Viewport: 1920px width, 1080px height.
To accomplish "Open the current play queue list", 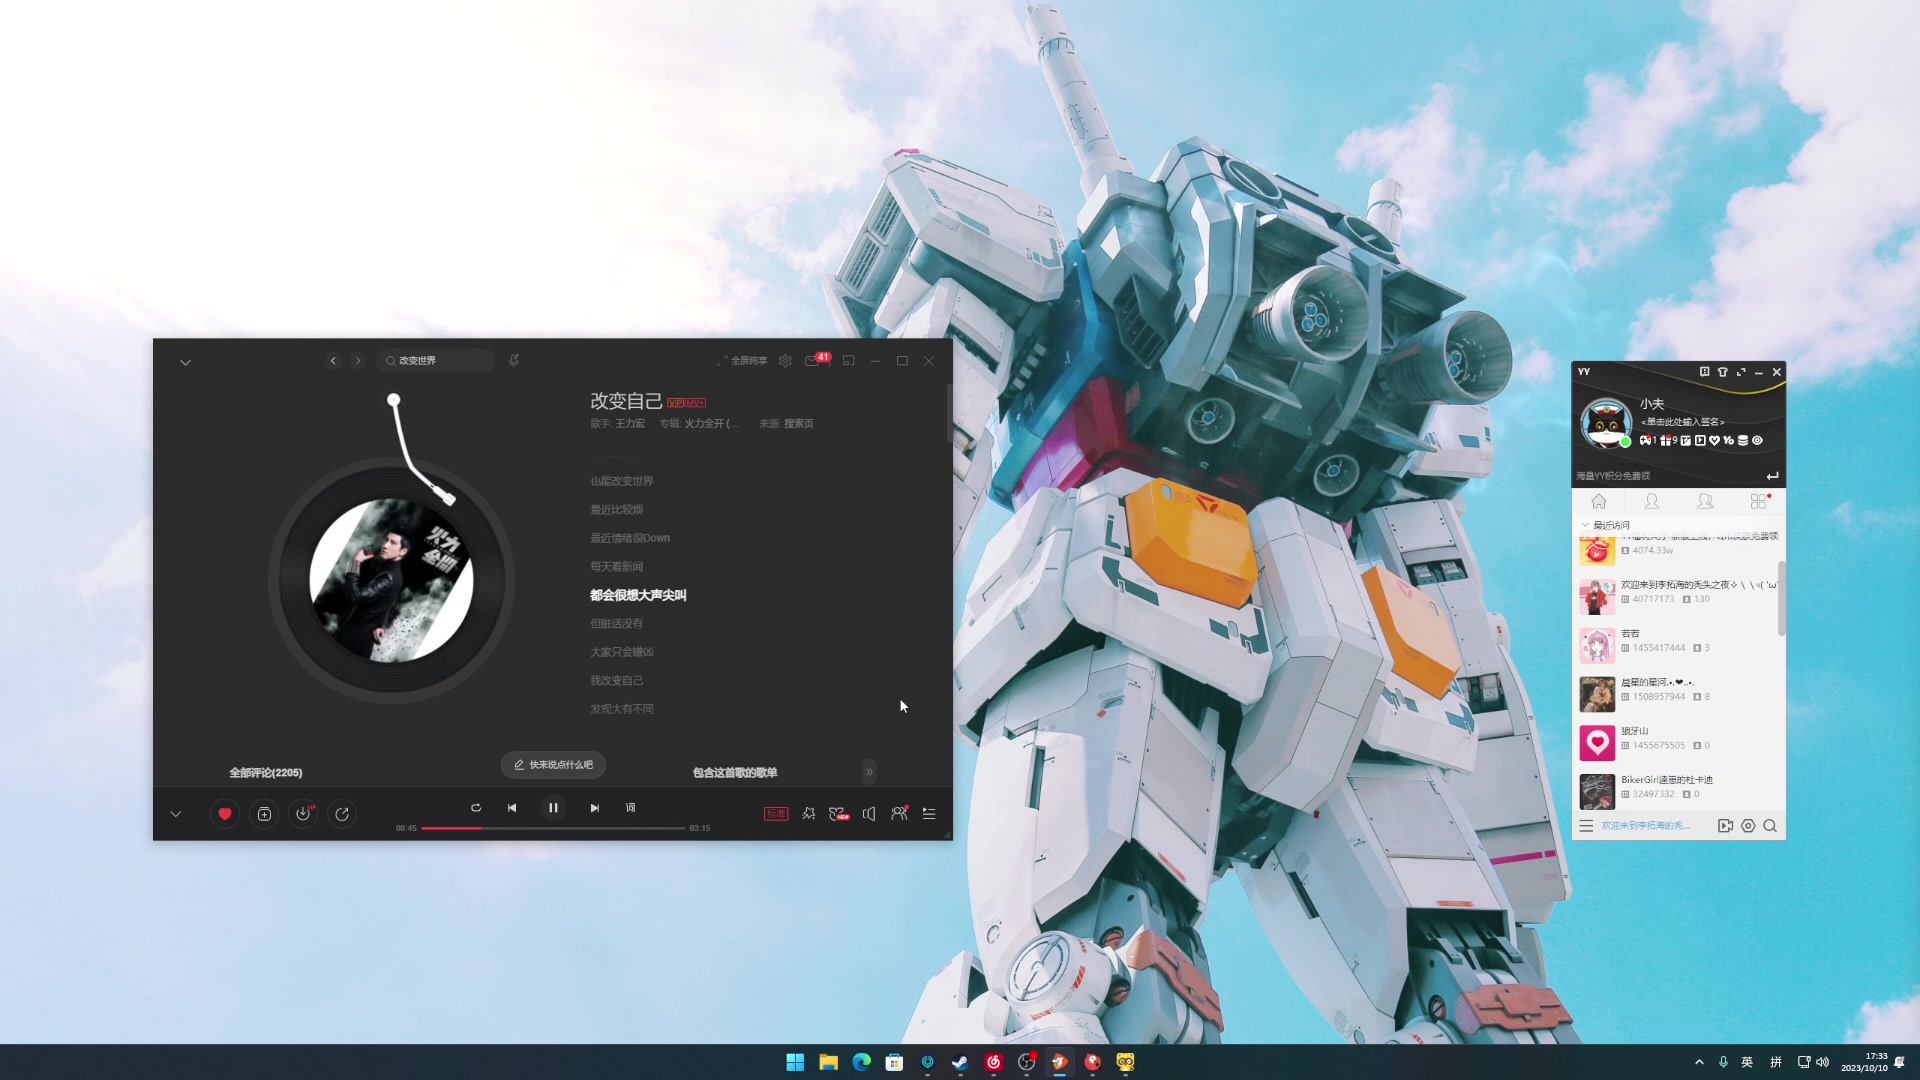I will tap(929, 814).
